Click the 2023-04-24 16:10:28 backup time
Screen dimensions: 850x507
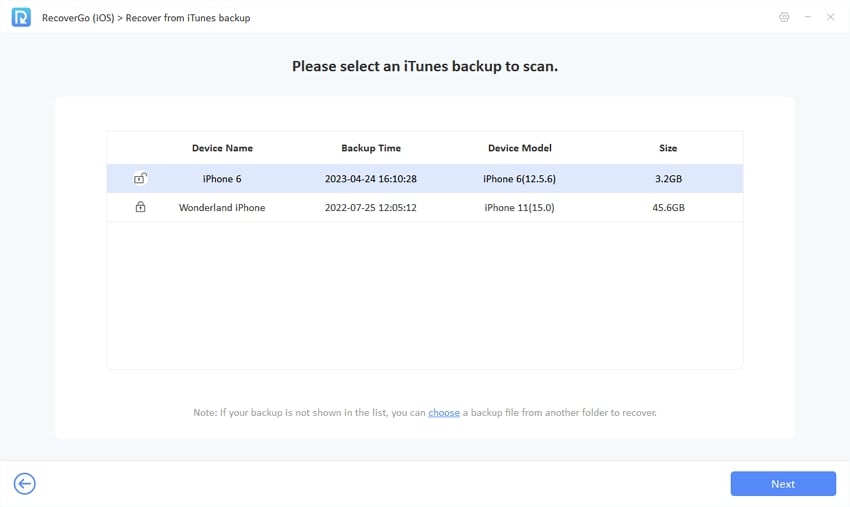coord(371,179)
